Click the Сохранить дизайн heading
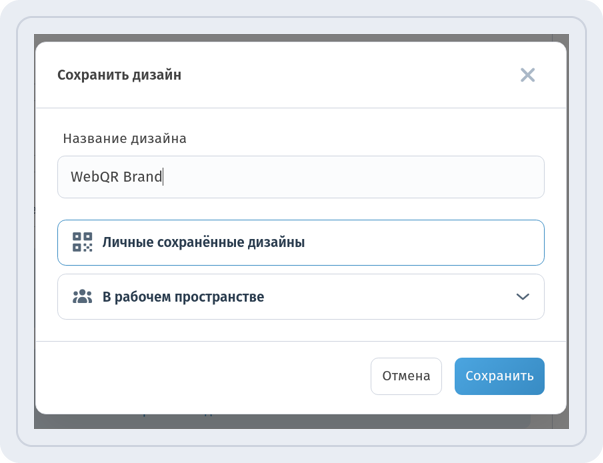This screenshot has height=463, width=603. click(x=119, y=75)
